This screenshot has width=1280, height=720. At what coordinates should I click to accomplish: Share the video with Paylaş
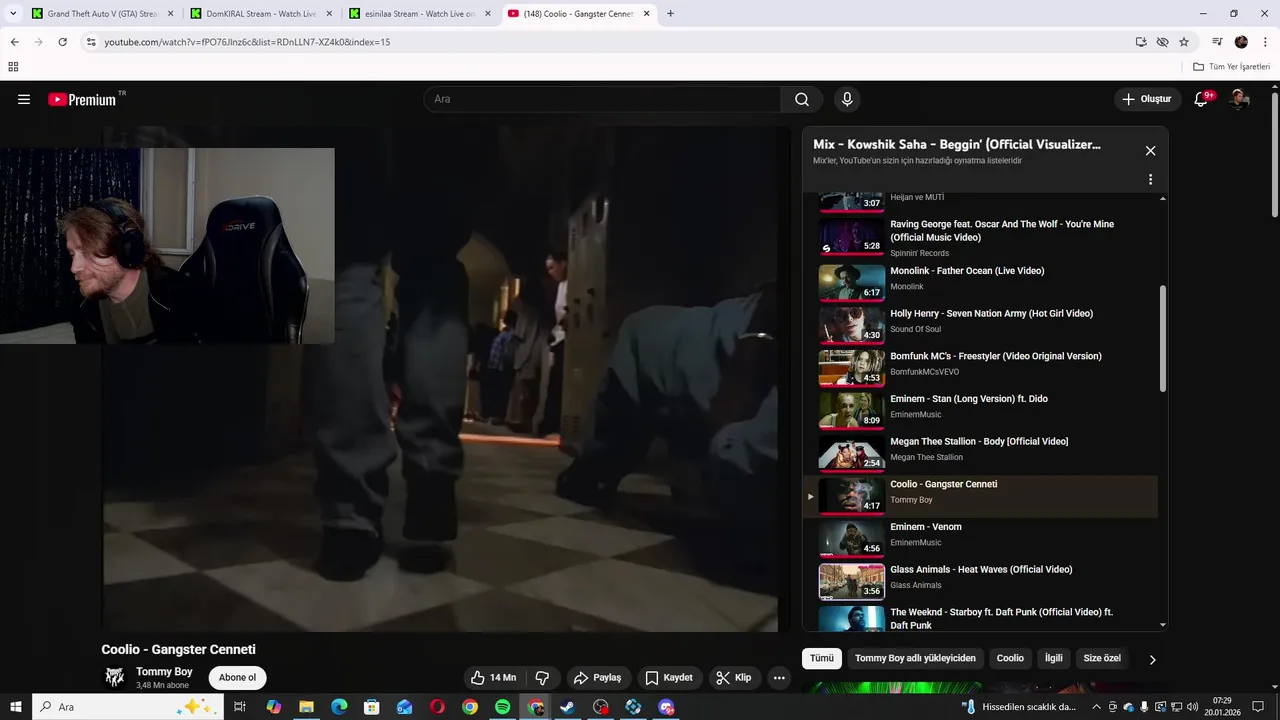tap(598, 678)
